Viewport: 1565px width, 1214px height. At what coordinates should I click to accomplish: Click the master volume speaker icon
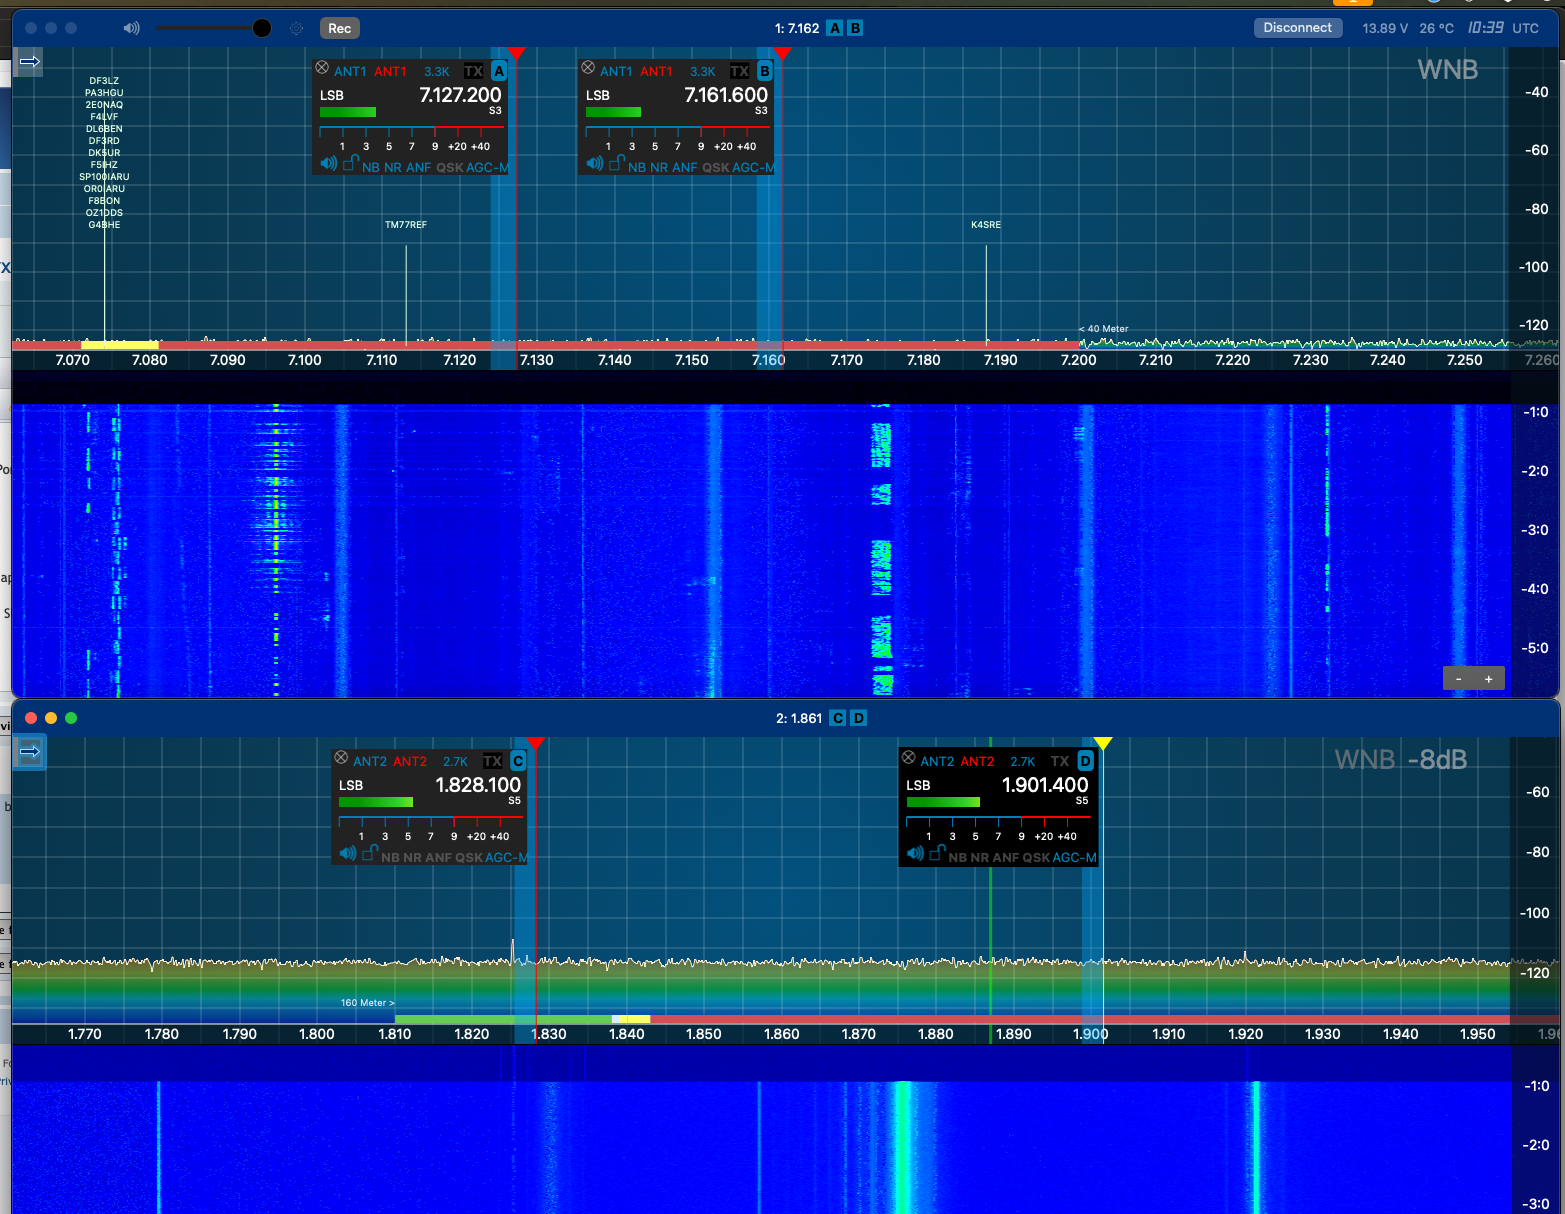[x=131, y=28]
